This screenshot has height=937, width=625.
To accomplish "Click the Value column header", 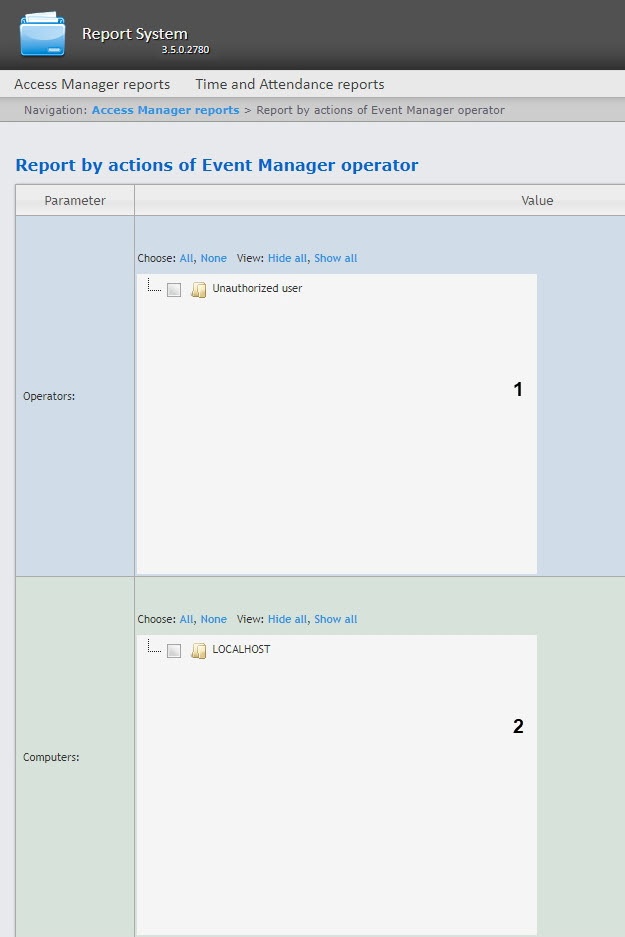I will 537,200.
